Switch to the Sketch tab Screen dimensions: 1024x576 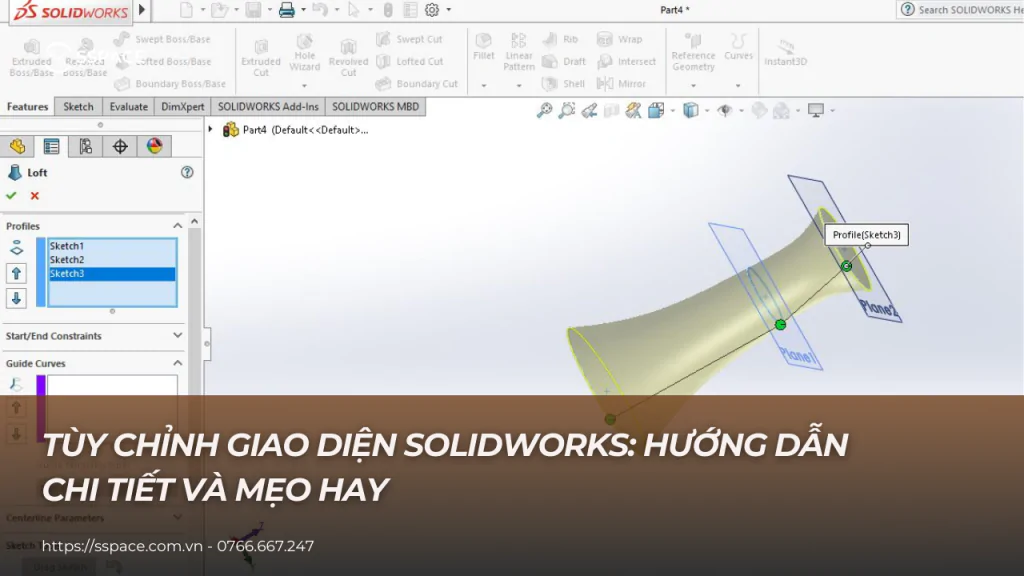[78, 106]
